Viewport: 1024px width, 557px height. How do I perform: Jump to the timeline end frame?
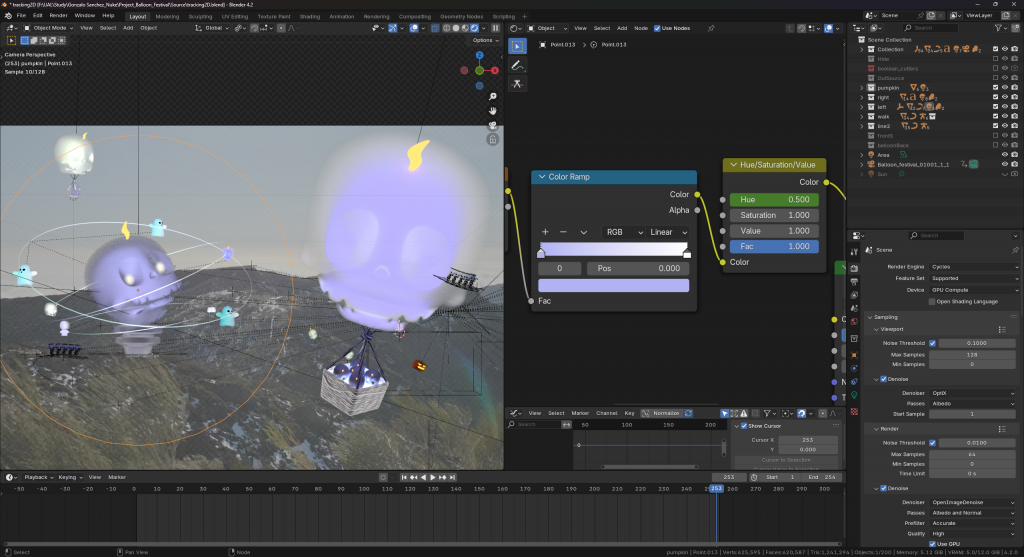(453, 477)
